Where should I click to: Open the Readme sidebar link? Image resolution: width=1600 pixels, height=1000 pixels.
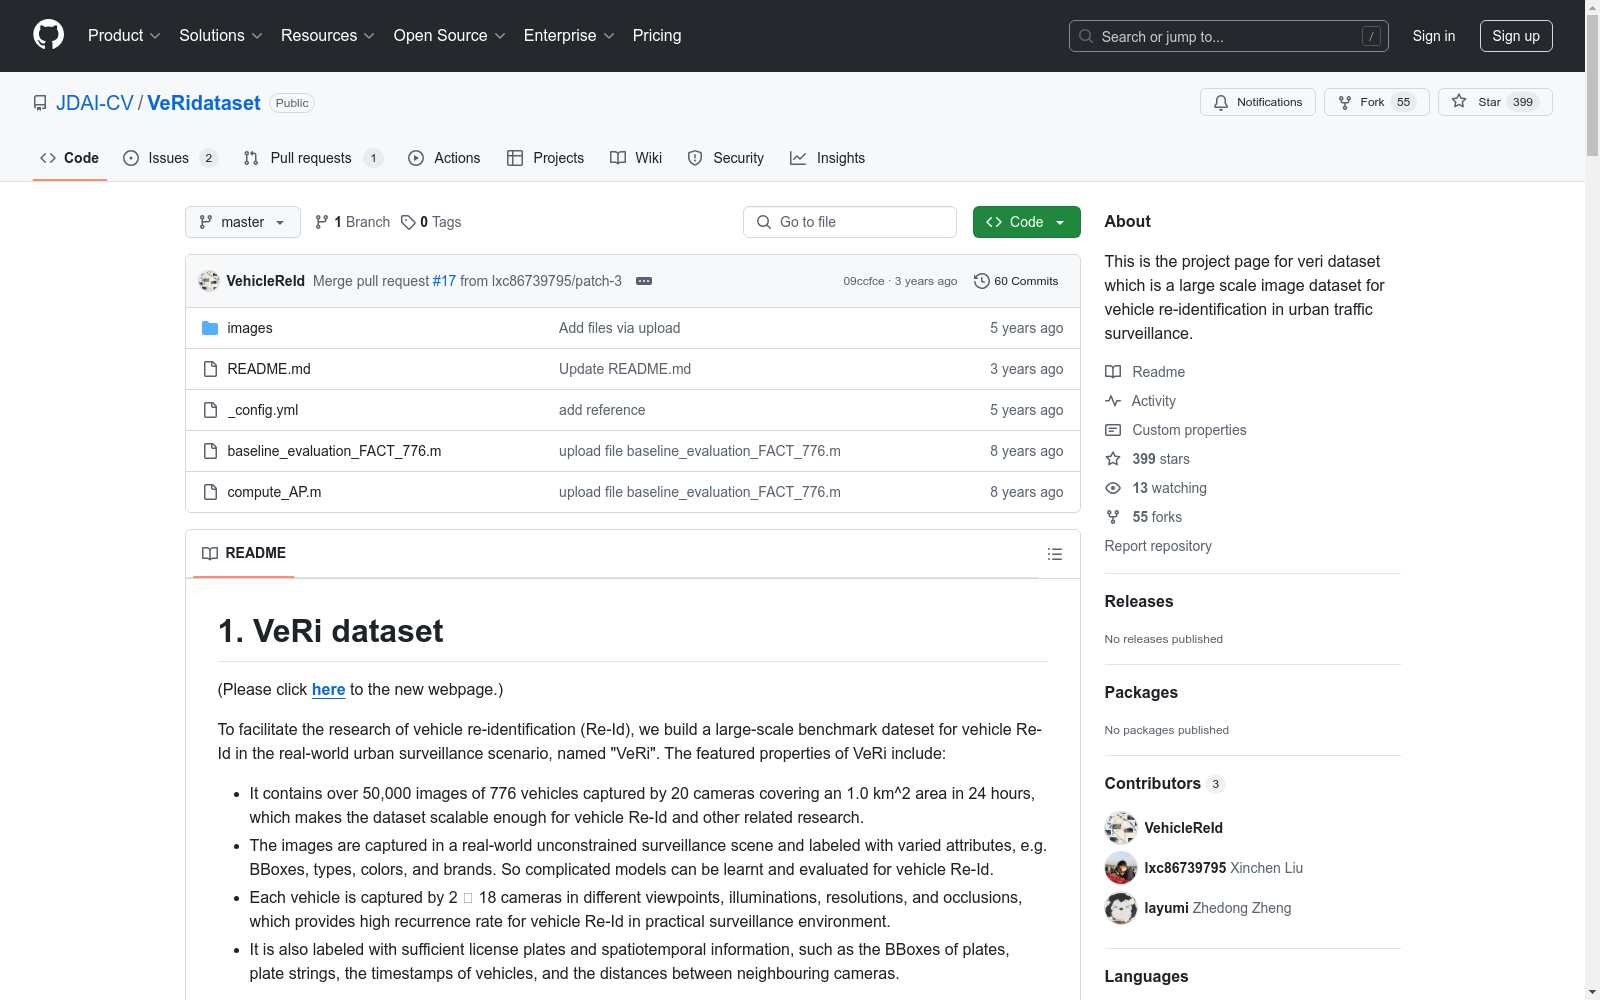[1145, 372]
